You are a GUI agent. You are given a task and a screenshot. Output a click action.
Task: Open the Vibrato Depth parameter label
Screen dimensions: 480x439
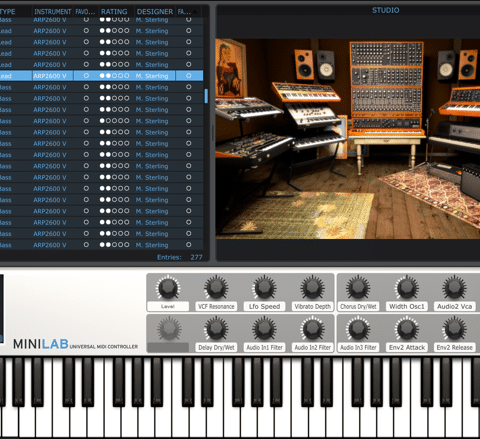(312, 306)
